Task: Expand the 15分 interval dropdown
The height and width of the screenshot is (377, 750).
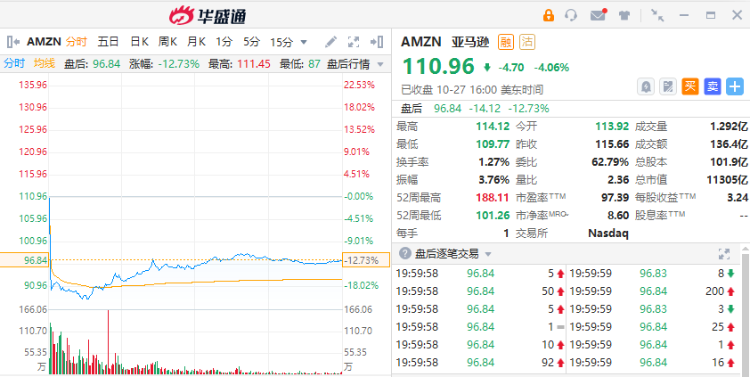Action: point(289,42)
